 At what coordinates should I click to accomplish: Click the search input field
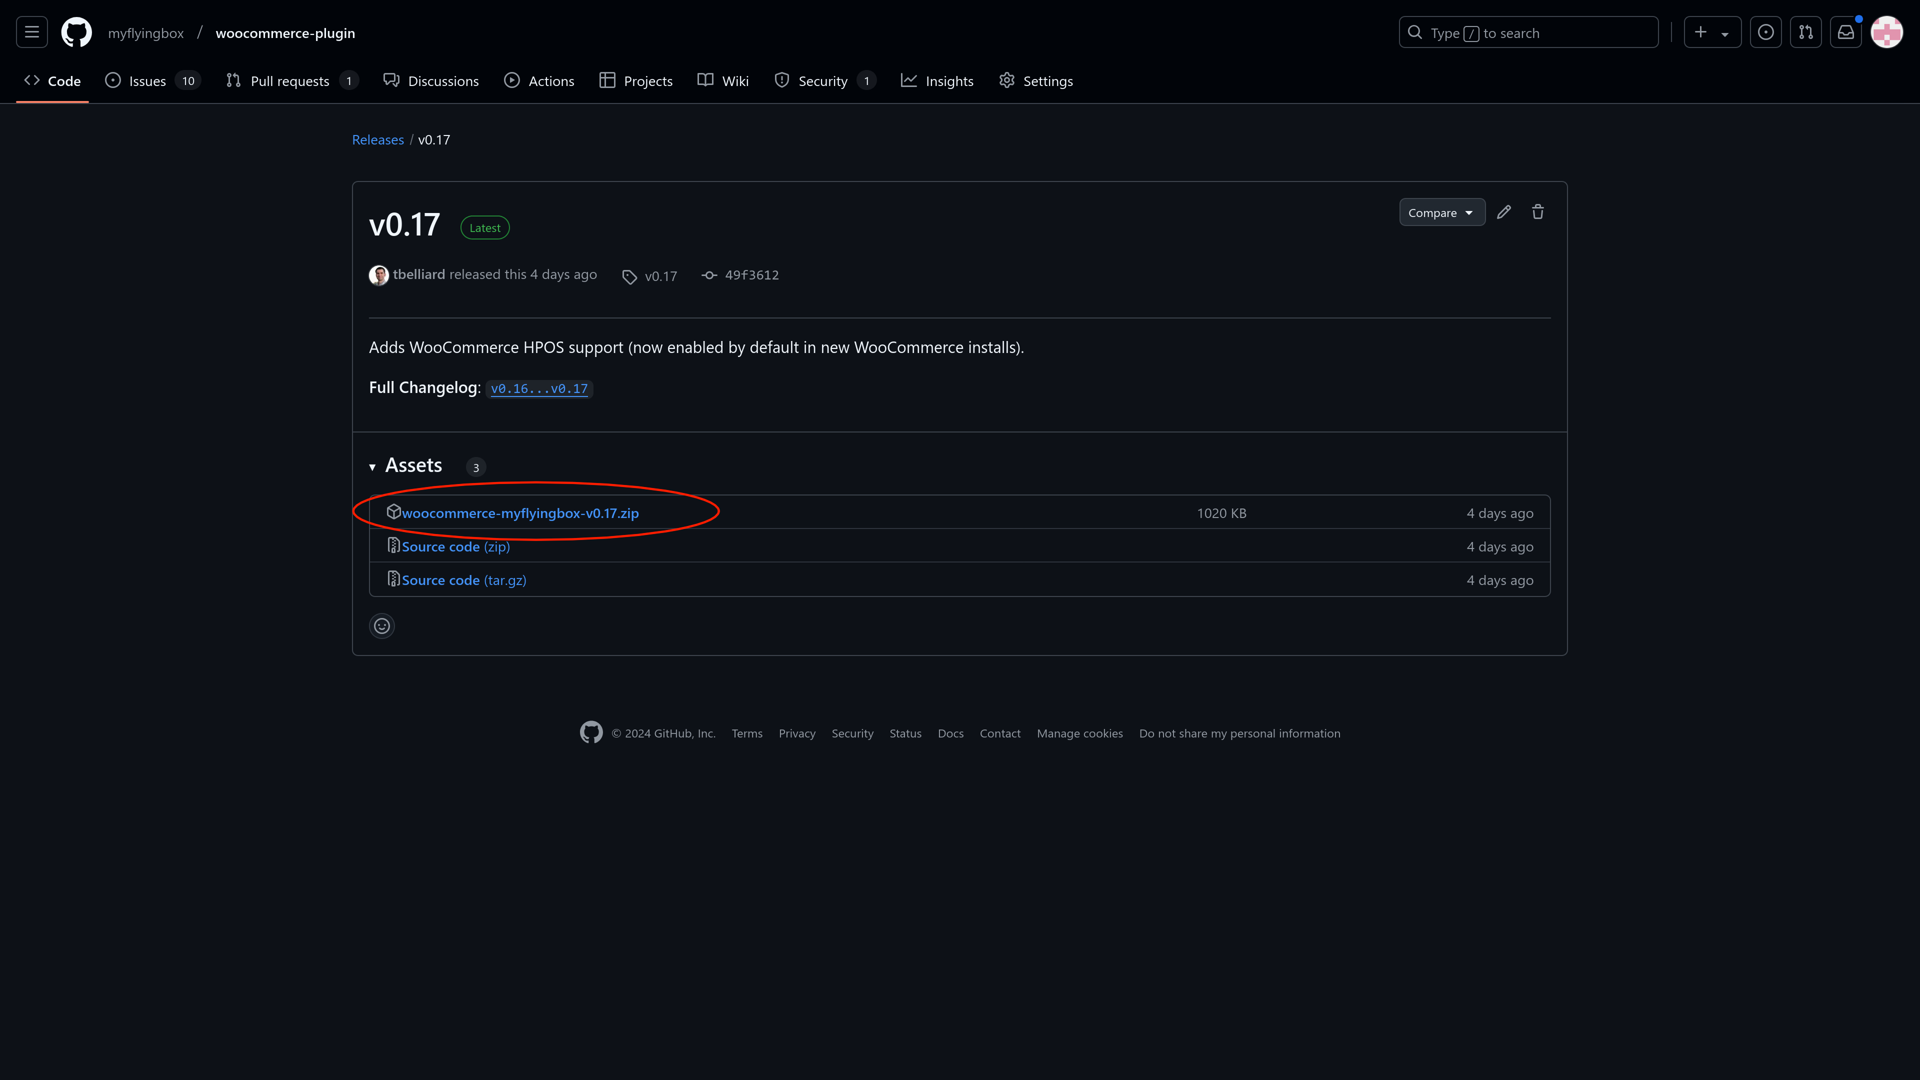click(x=1528, y=33)
